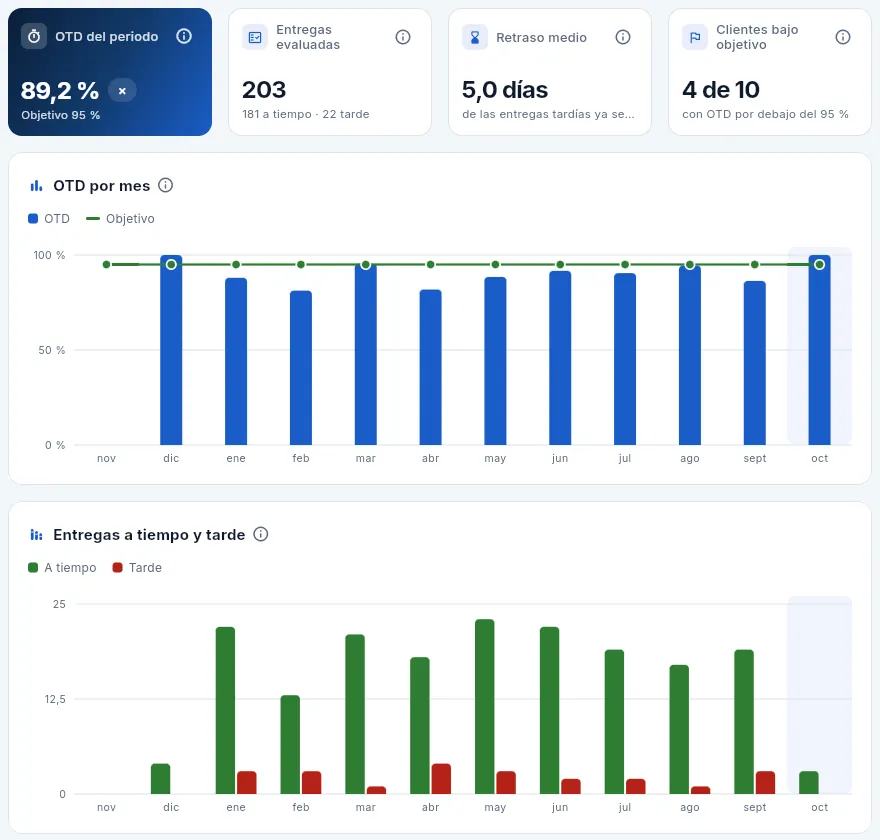This screenshot has height=840, width=880.
Task: Click the x badge next to 89,2 %
Action: click(x=122, y=90)
